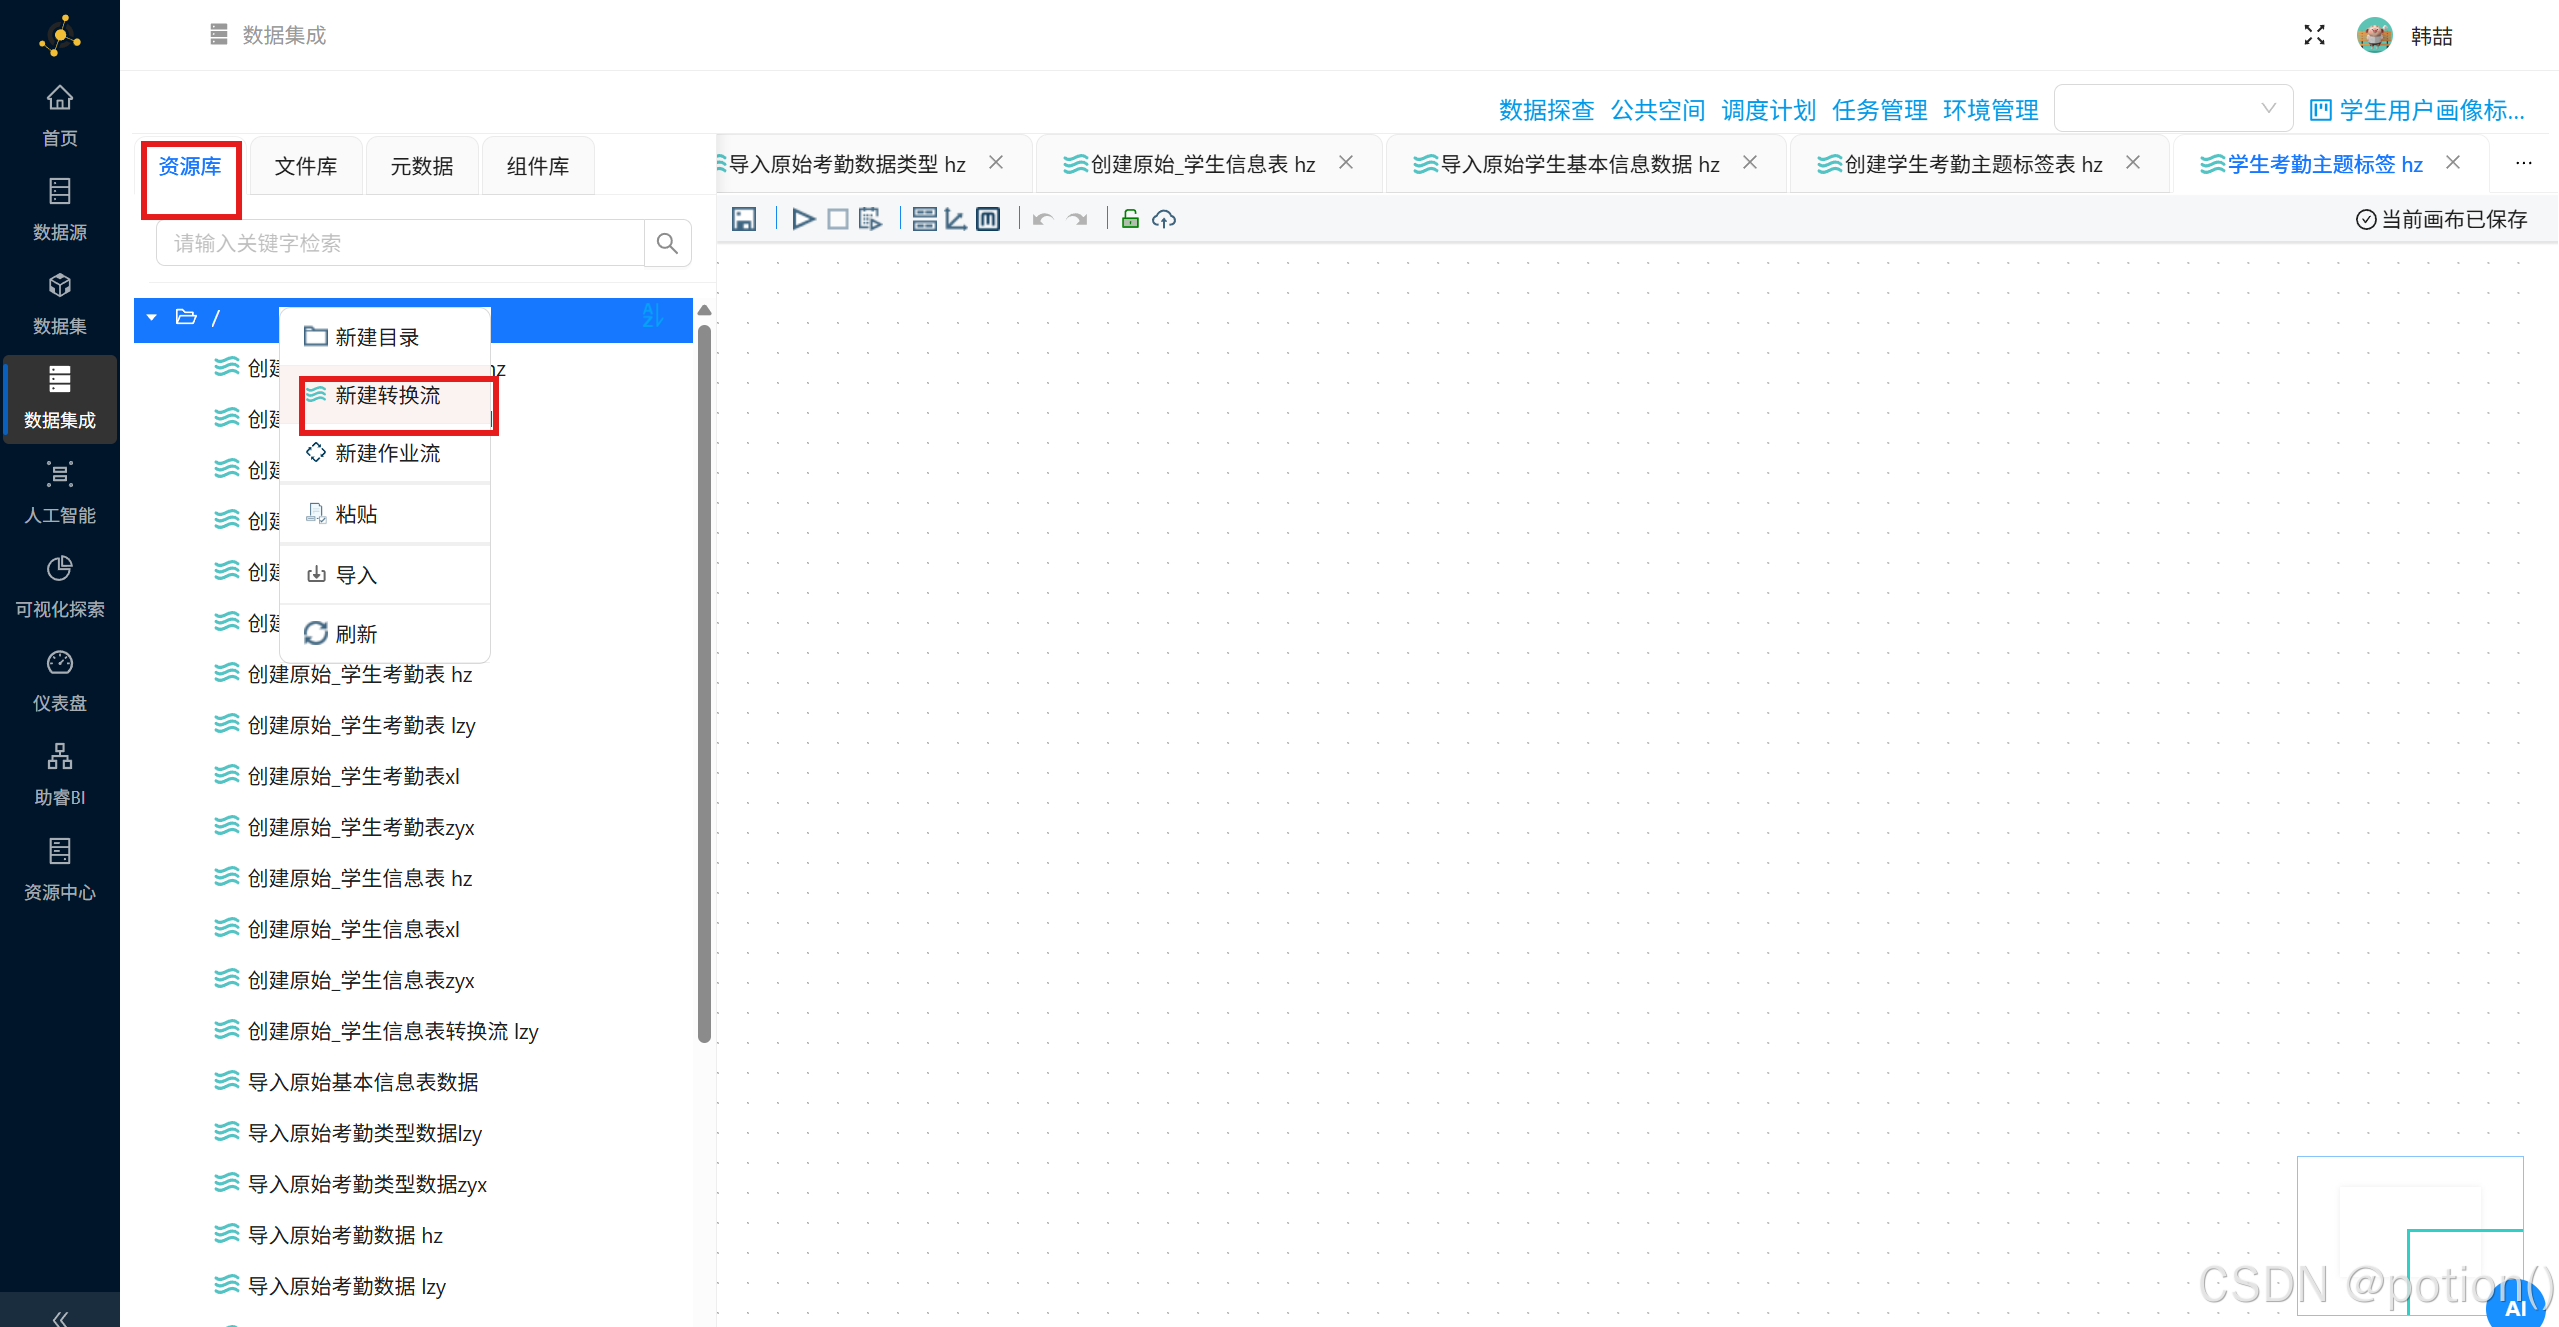Image resolution: width=2559 pixels, height=1327 pixels.
Task: Switch to 文件库 tab
Action: click(306, 166)
